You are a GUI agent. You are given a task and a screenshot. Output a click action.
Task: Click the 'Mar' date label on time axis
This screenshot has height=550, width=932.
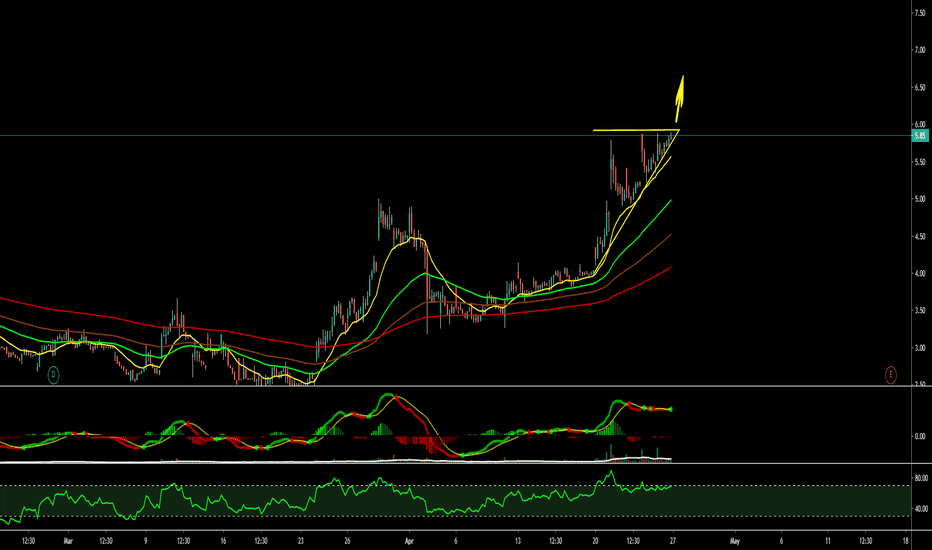tap(68, 541)
